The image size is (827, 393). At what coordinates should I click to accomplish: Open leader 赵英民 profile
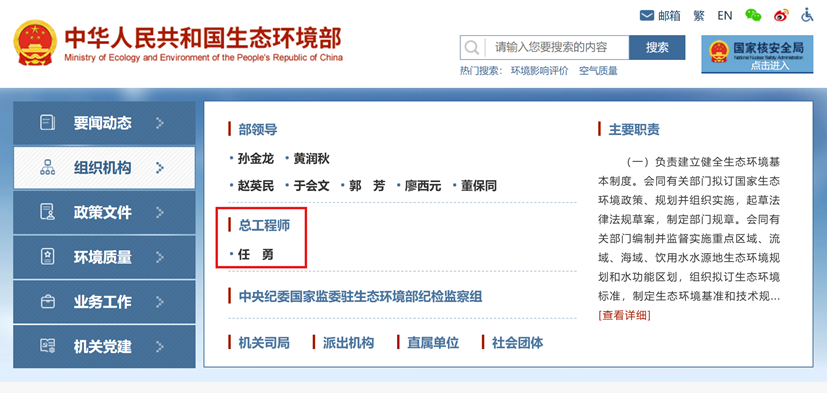256,186
